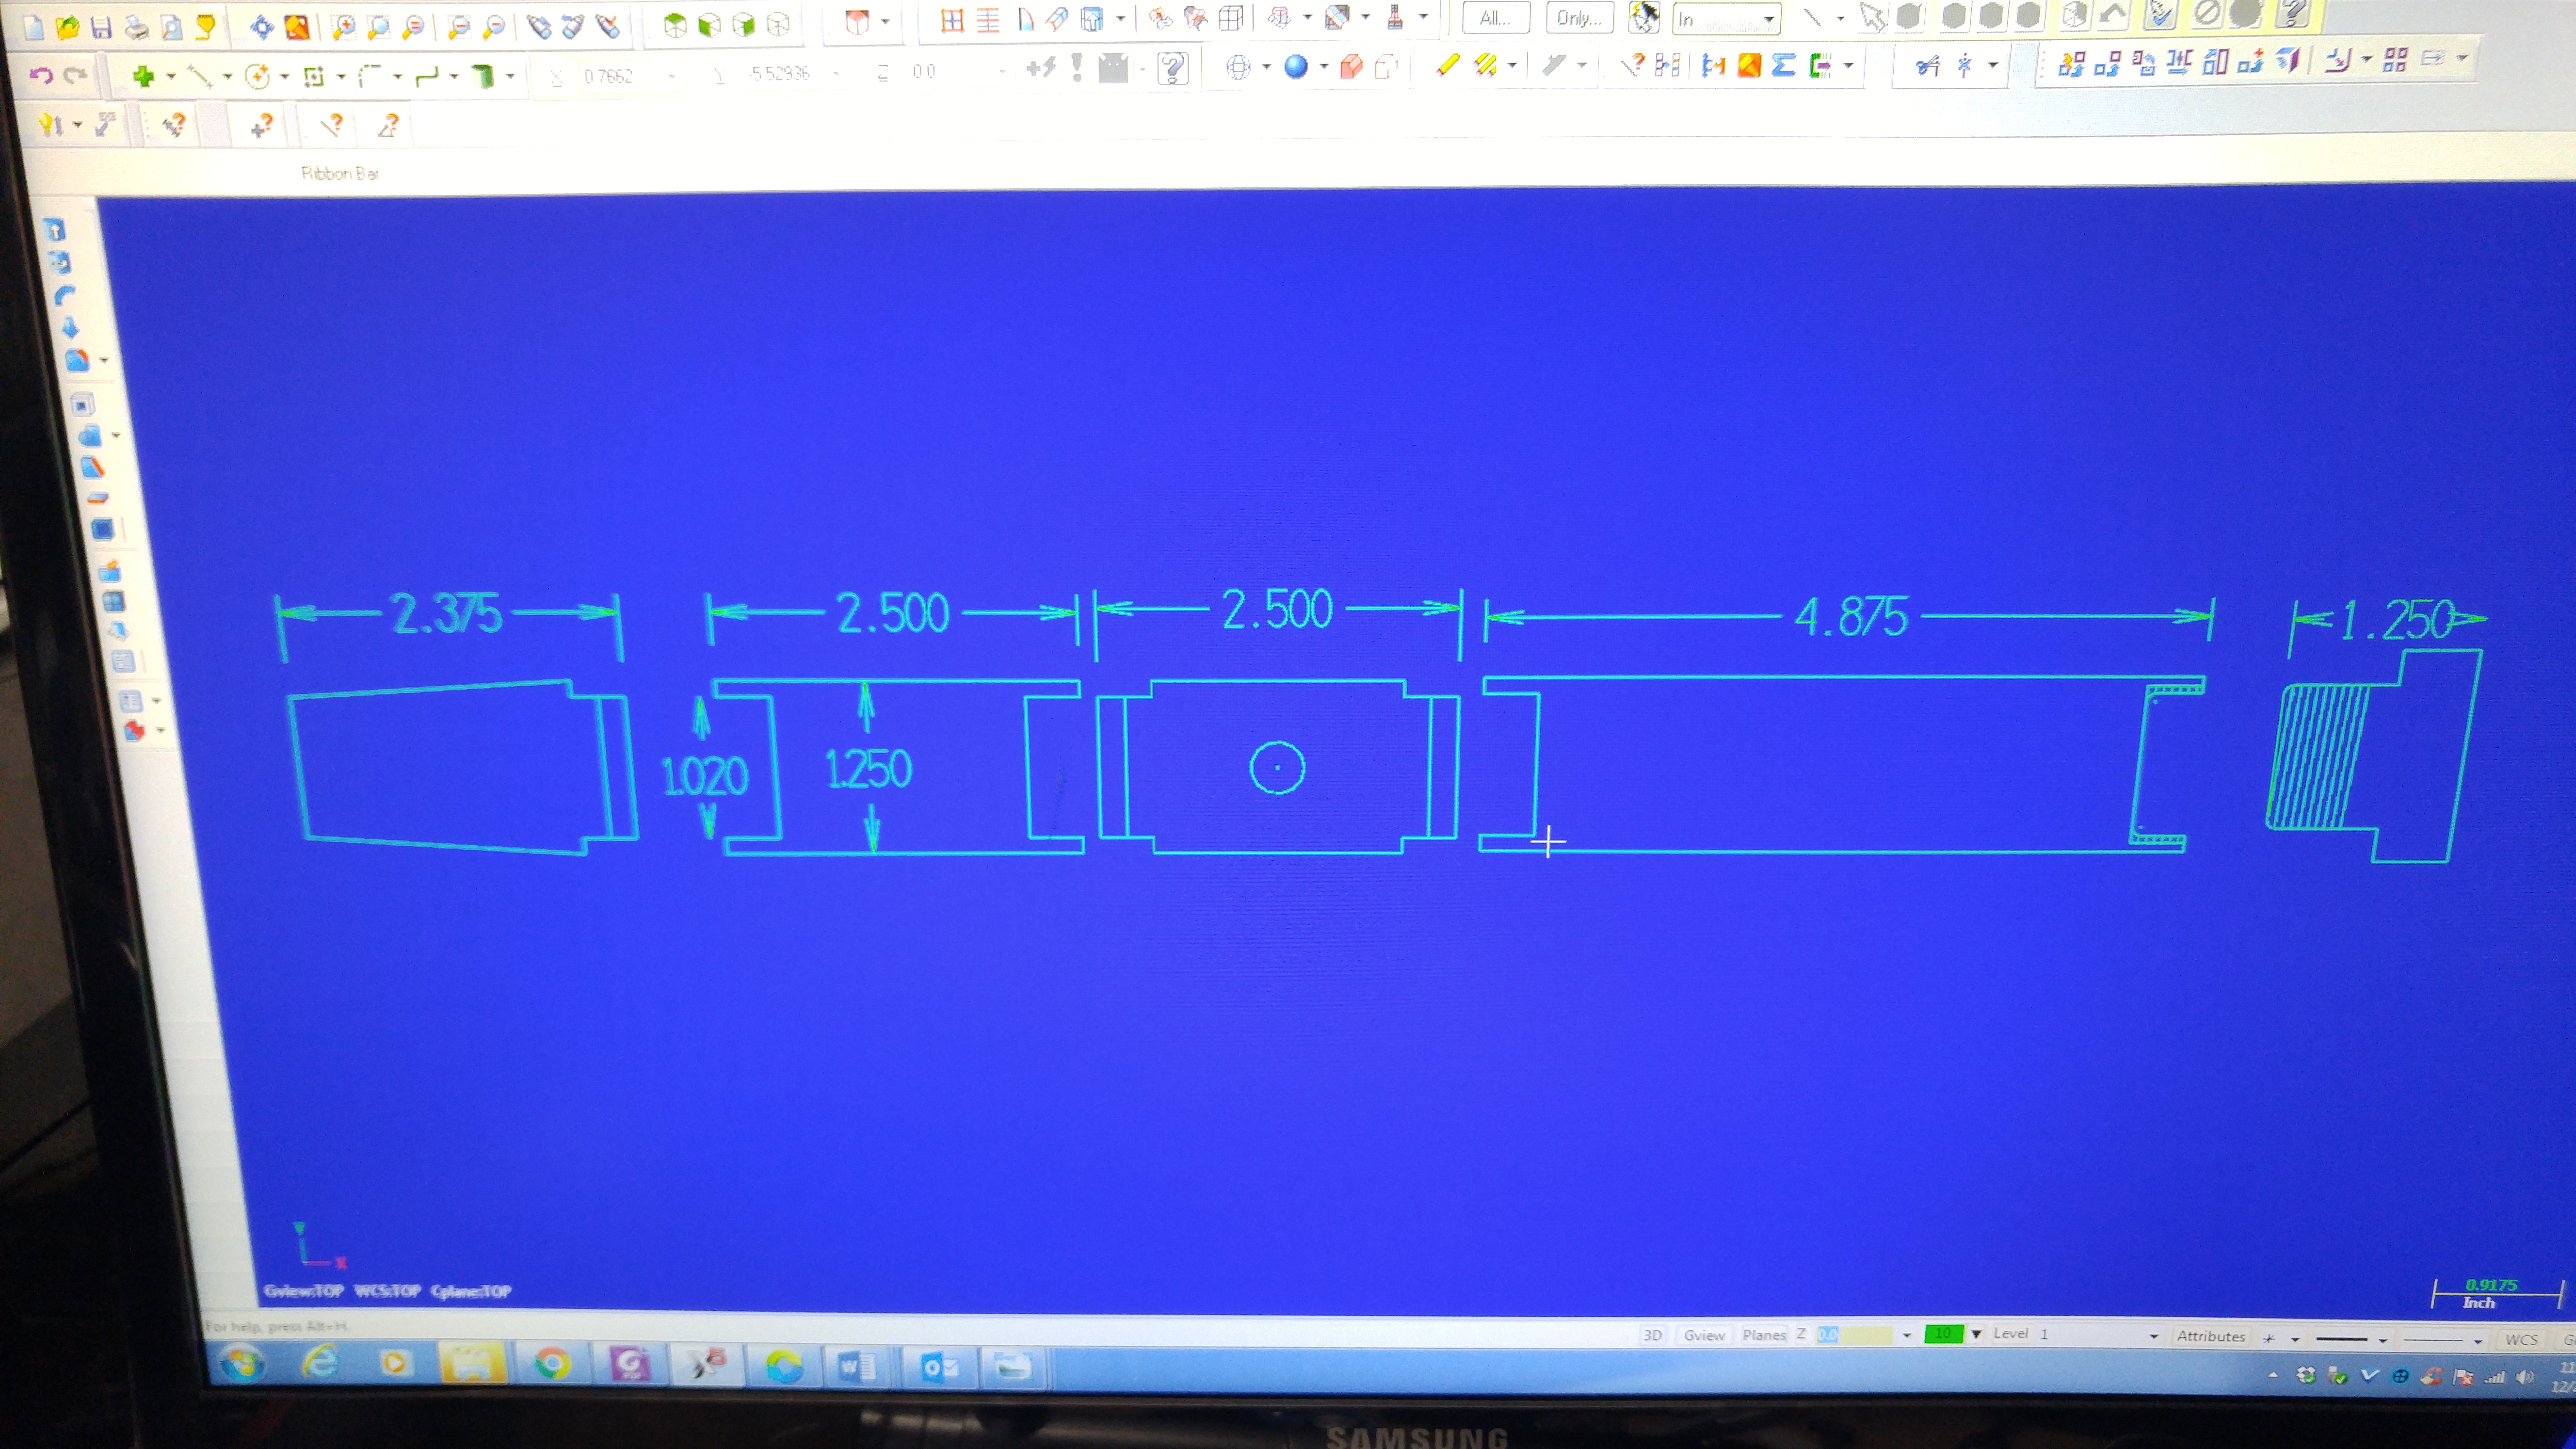
Task: Click the Create Circle Center Point icon
Action: pos(257,76)
